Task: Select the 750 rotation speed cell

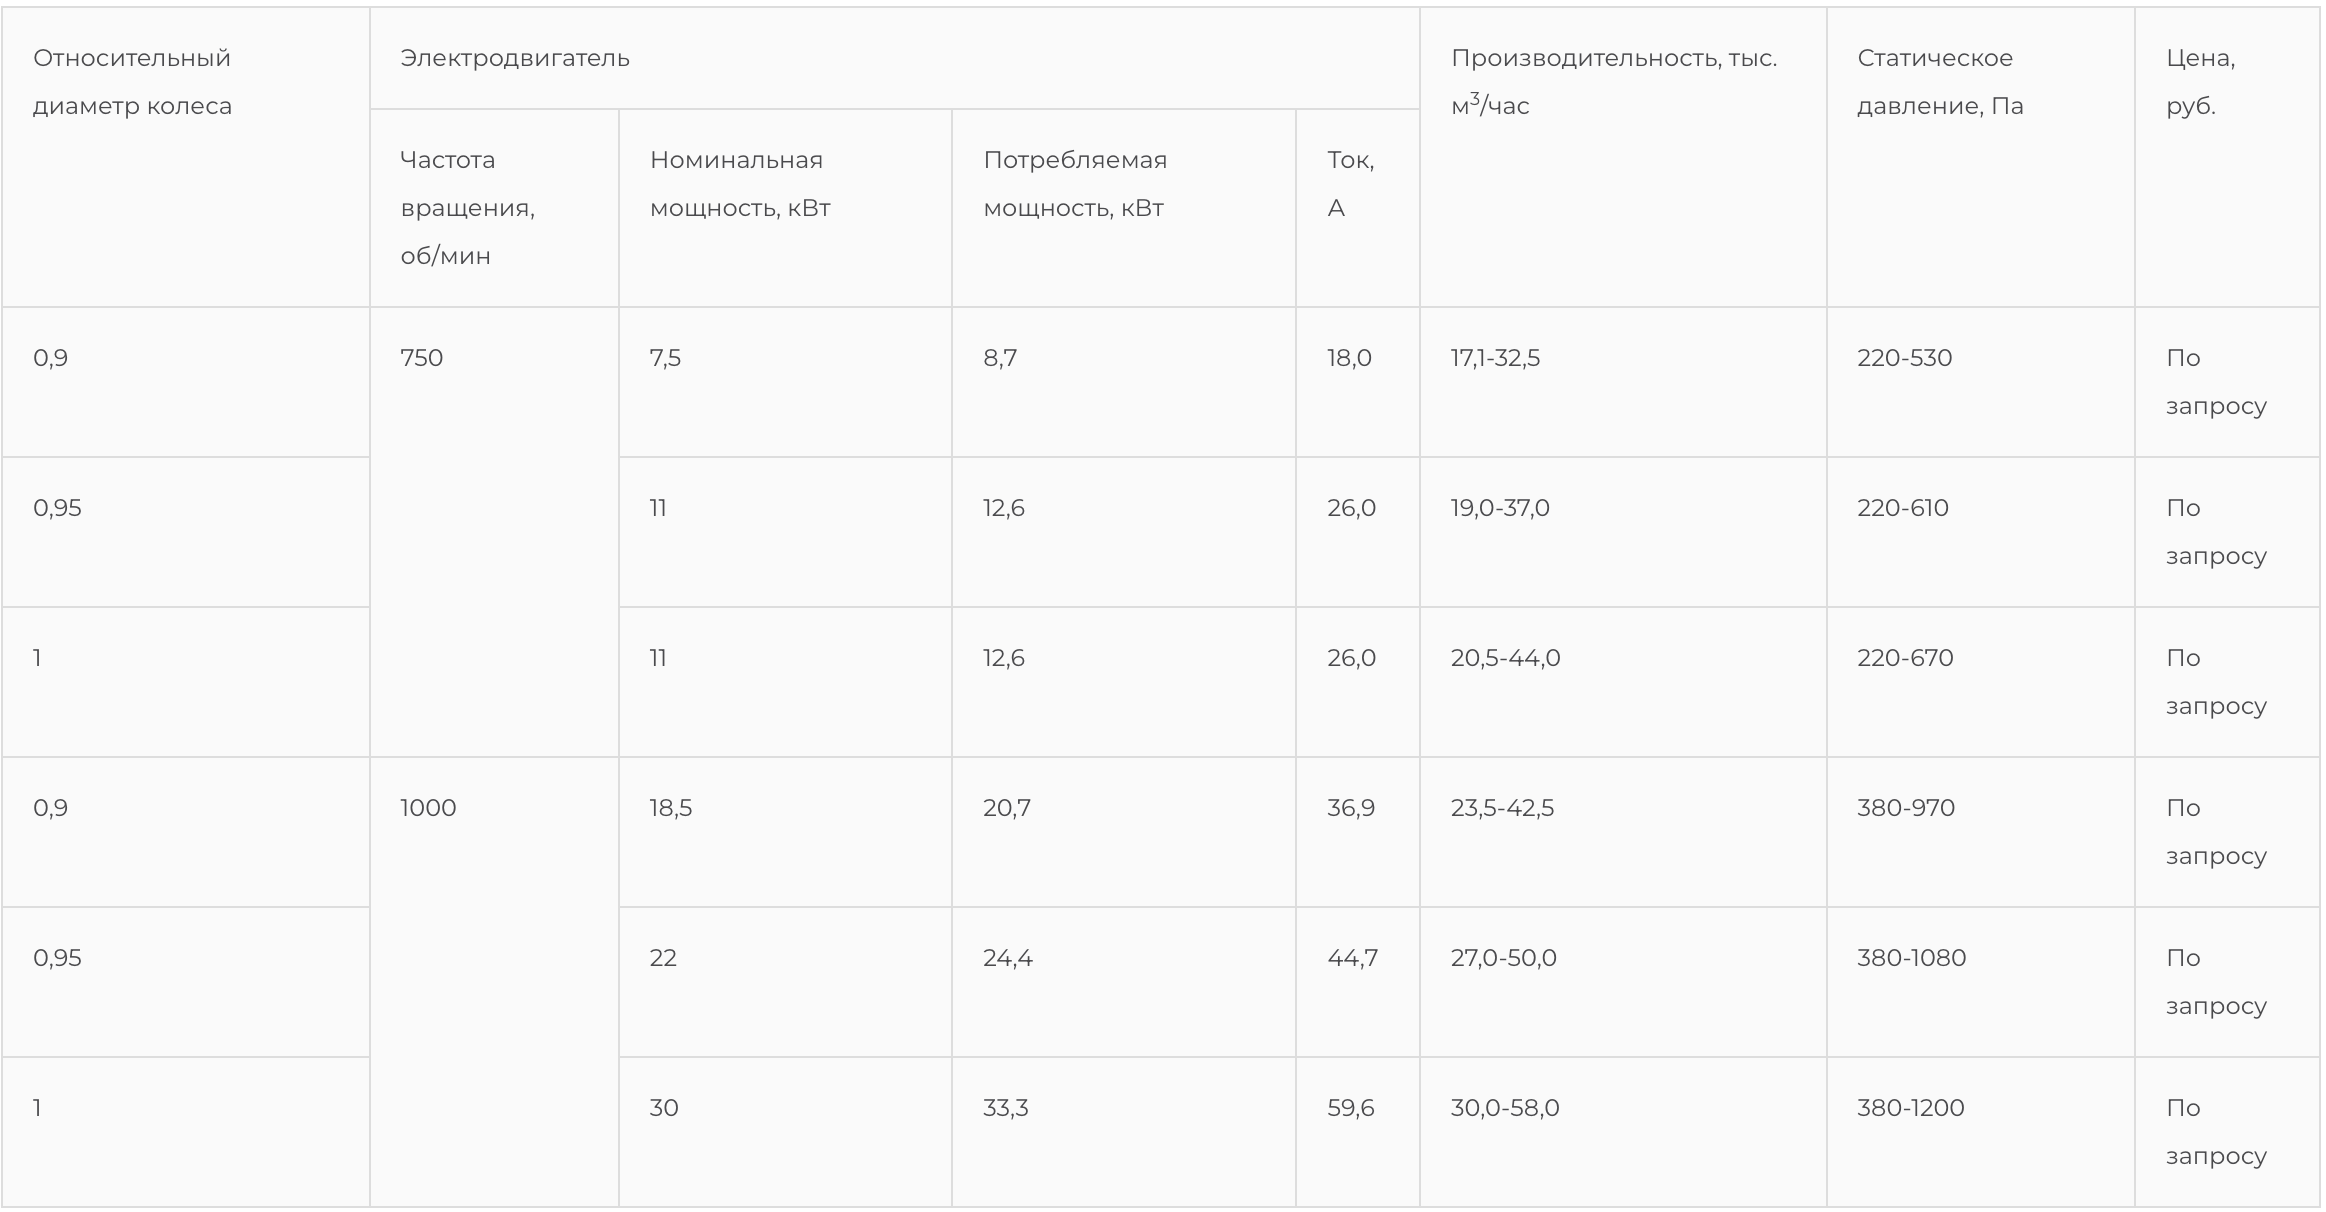Action: point(422,358)
